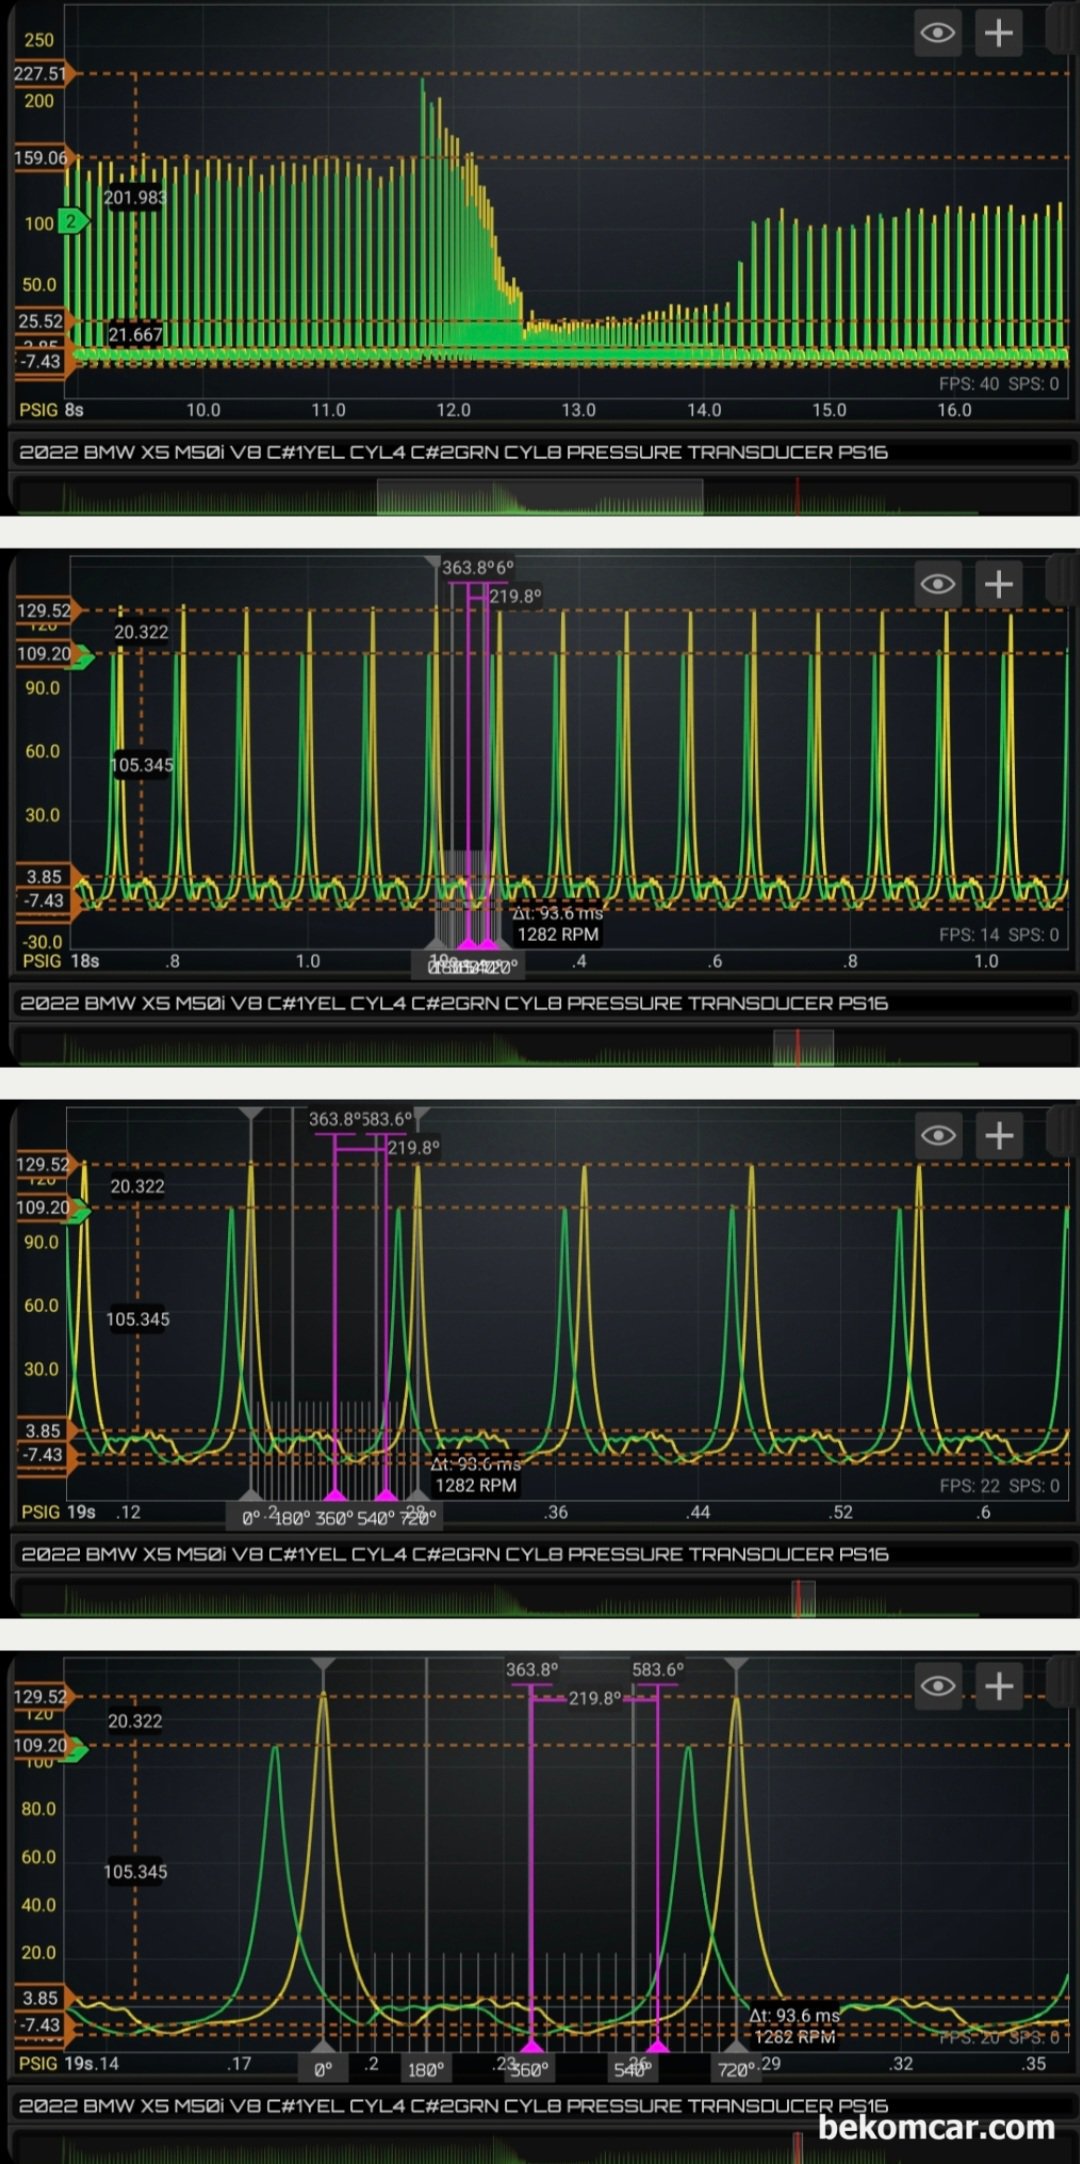Select the 227.51 horizontal cursor tag

tap(40, 73)
